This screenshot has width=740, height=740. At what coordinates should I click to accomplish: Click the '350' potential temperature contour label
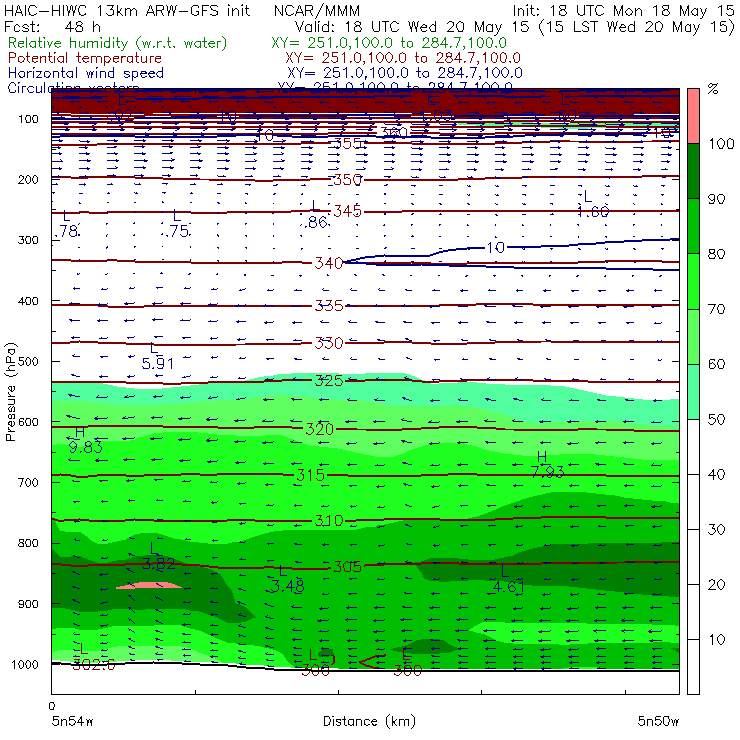[347, 180]
